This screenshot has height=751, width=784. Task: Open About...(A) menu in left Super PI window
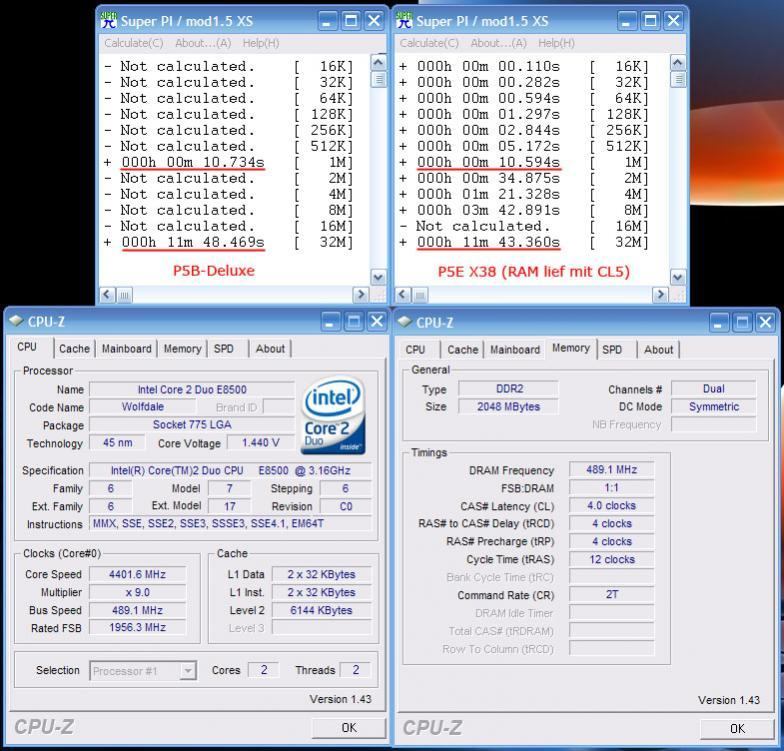pos(203,43)
